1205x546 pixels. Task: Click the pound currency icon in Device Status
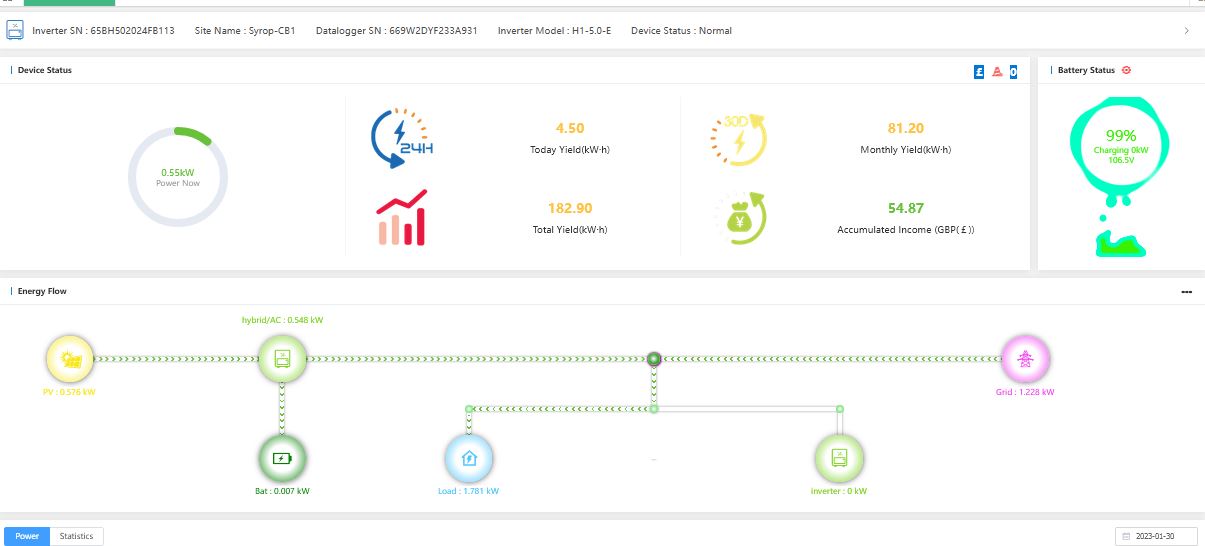coord(979,71)
